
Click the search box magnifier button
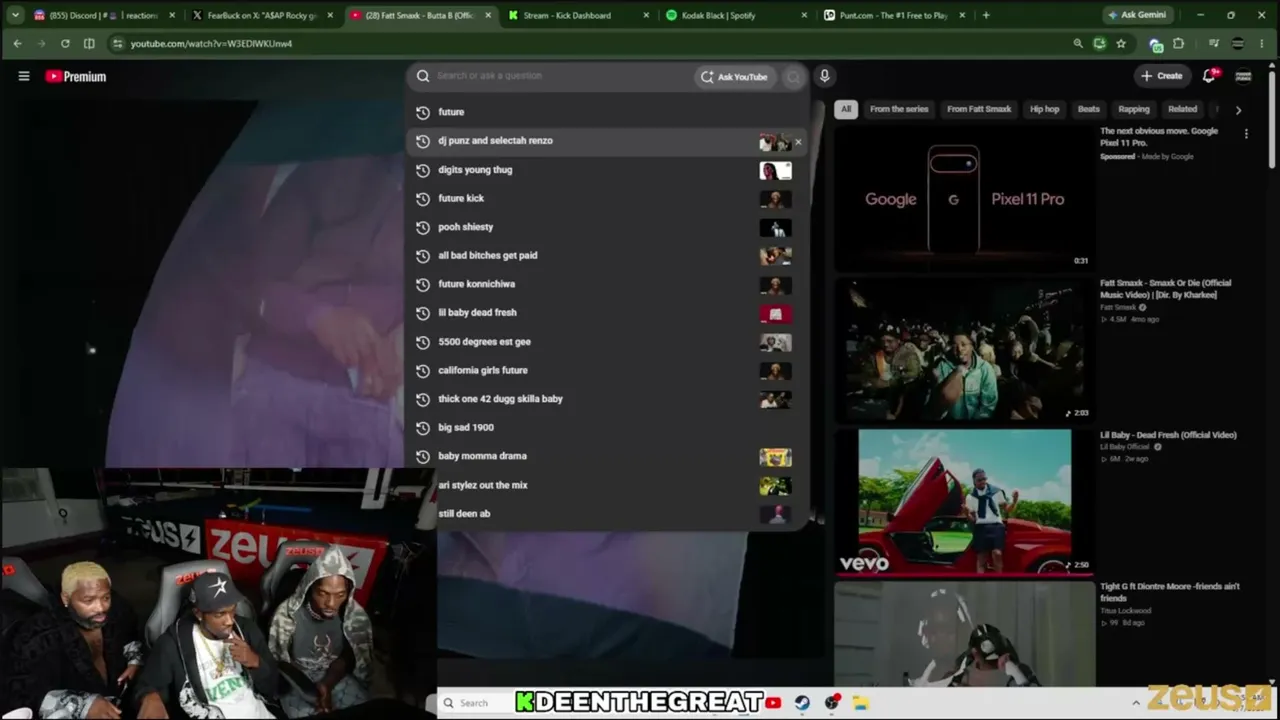pyautogui.click(x=793, y=76)
